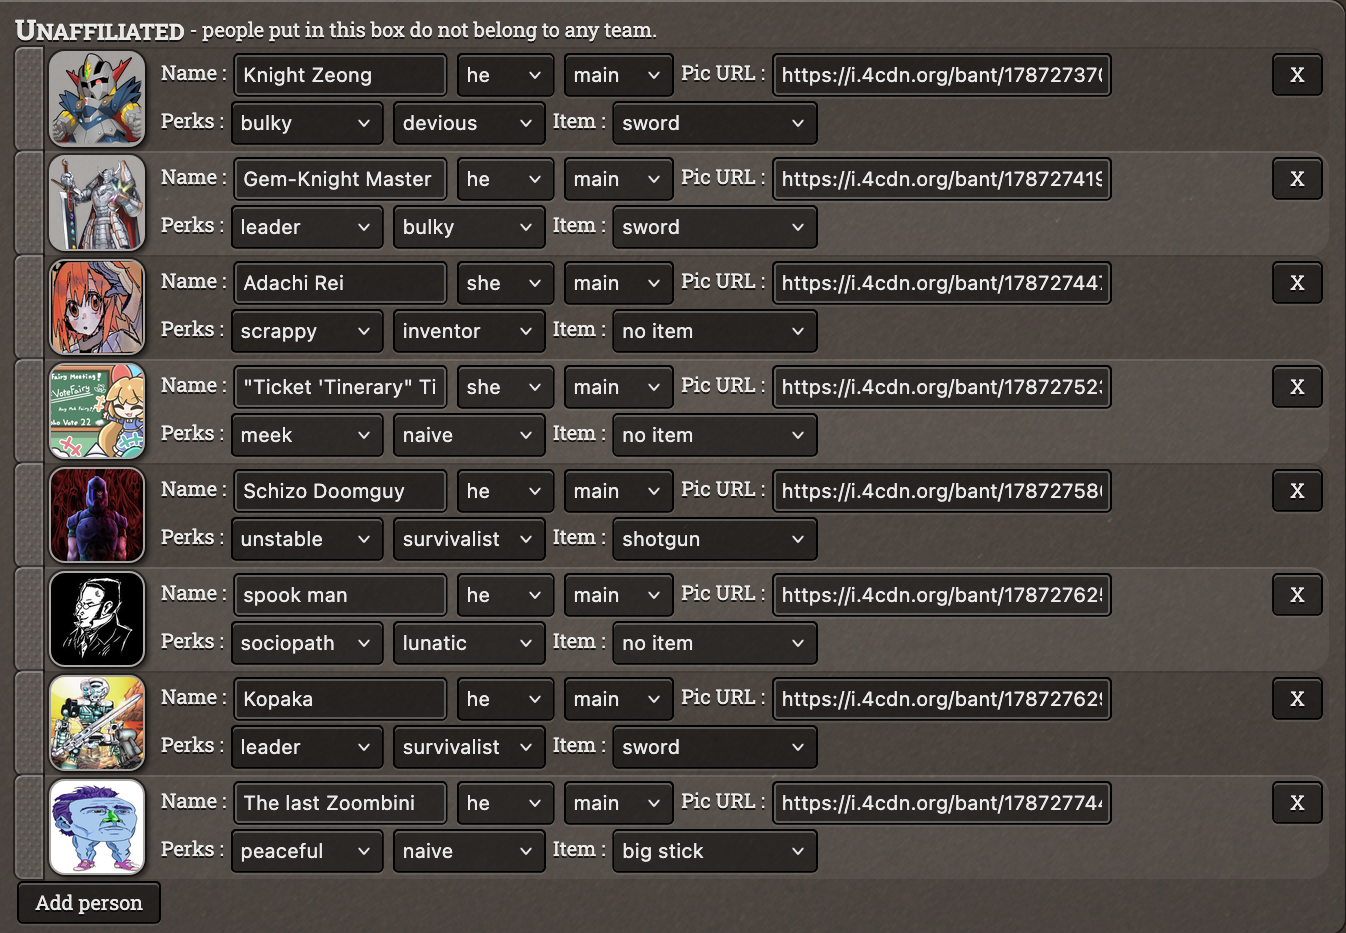Open spook man's lunatic perk dropdown
The width and height of the screenshot is (1346, 933).
(469, 643)
